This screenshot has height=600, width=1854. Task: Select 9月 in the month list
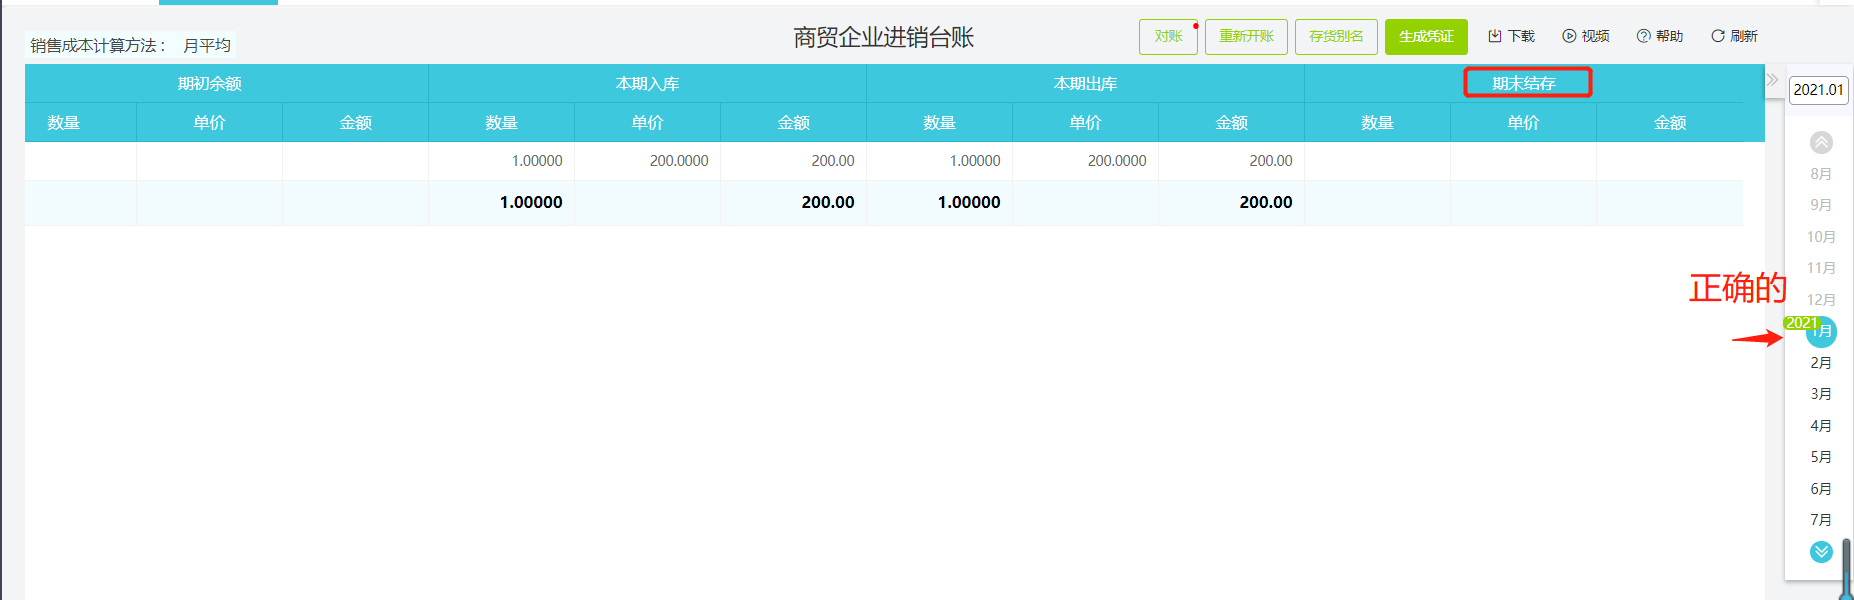1821,205
